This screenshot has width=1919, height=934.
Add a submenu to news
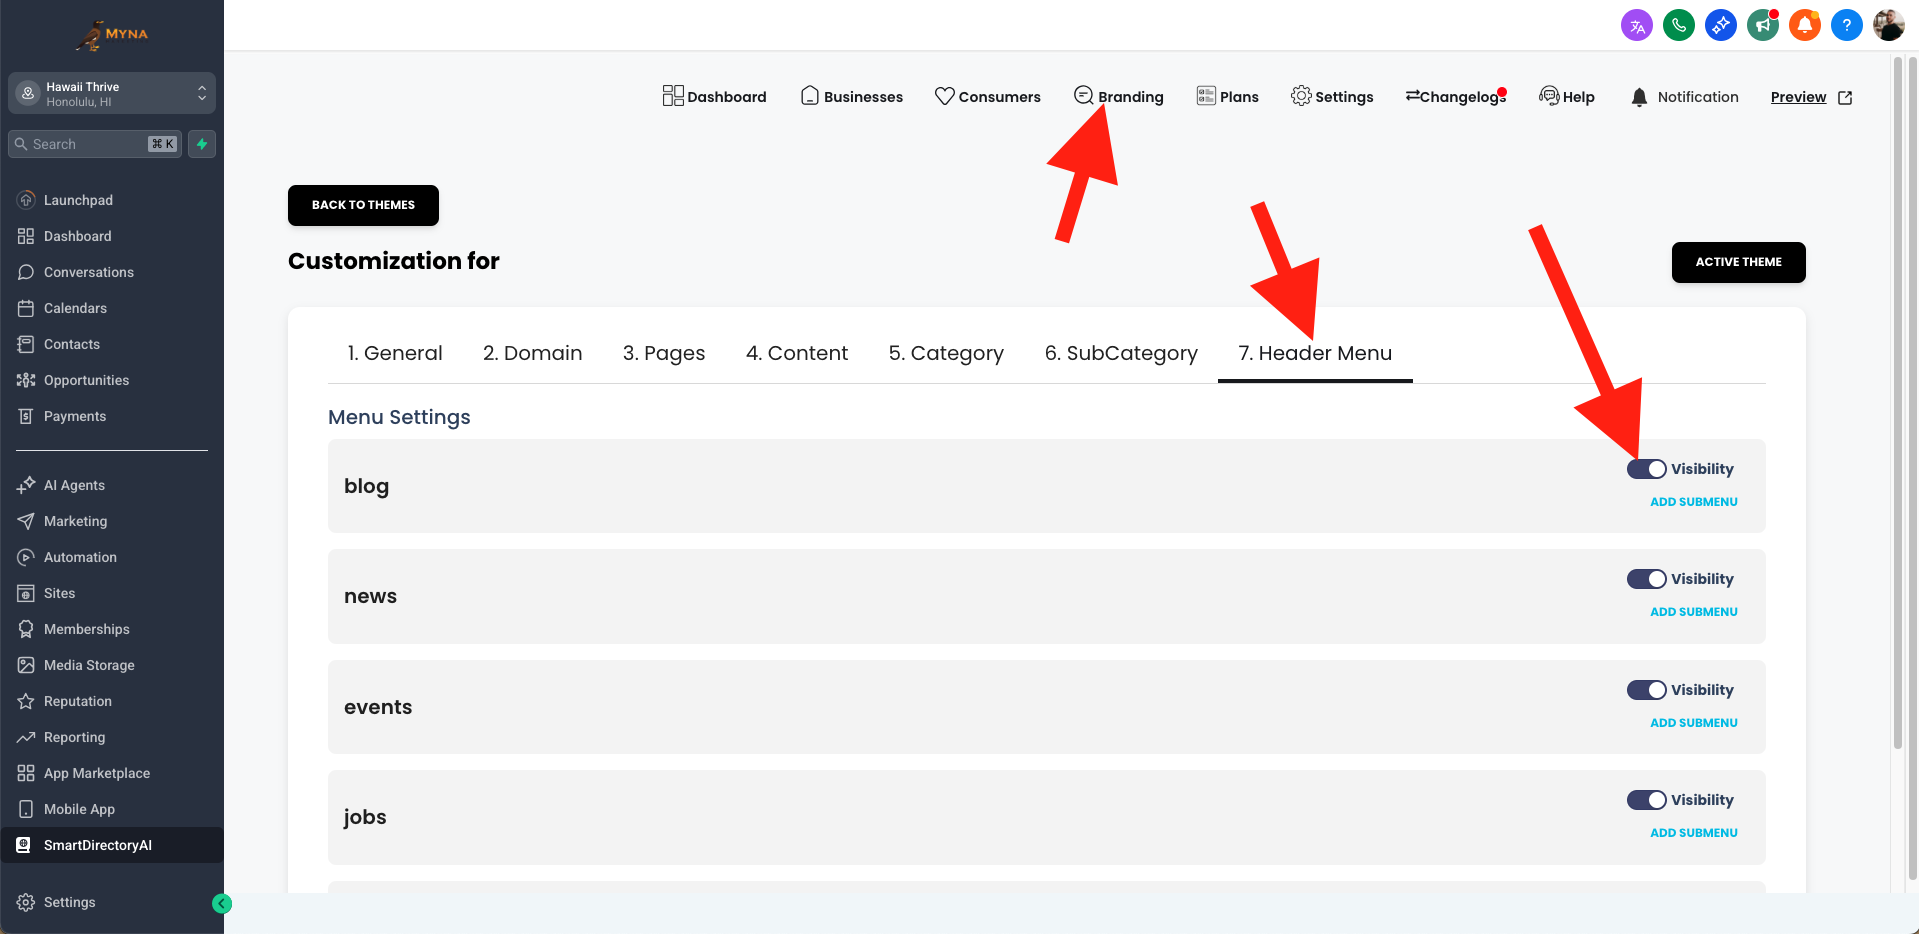(x=1694, y=612)
